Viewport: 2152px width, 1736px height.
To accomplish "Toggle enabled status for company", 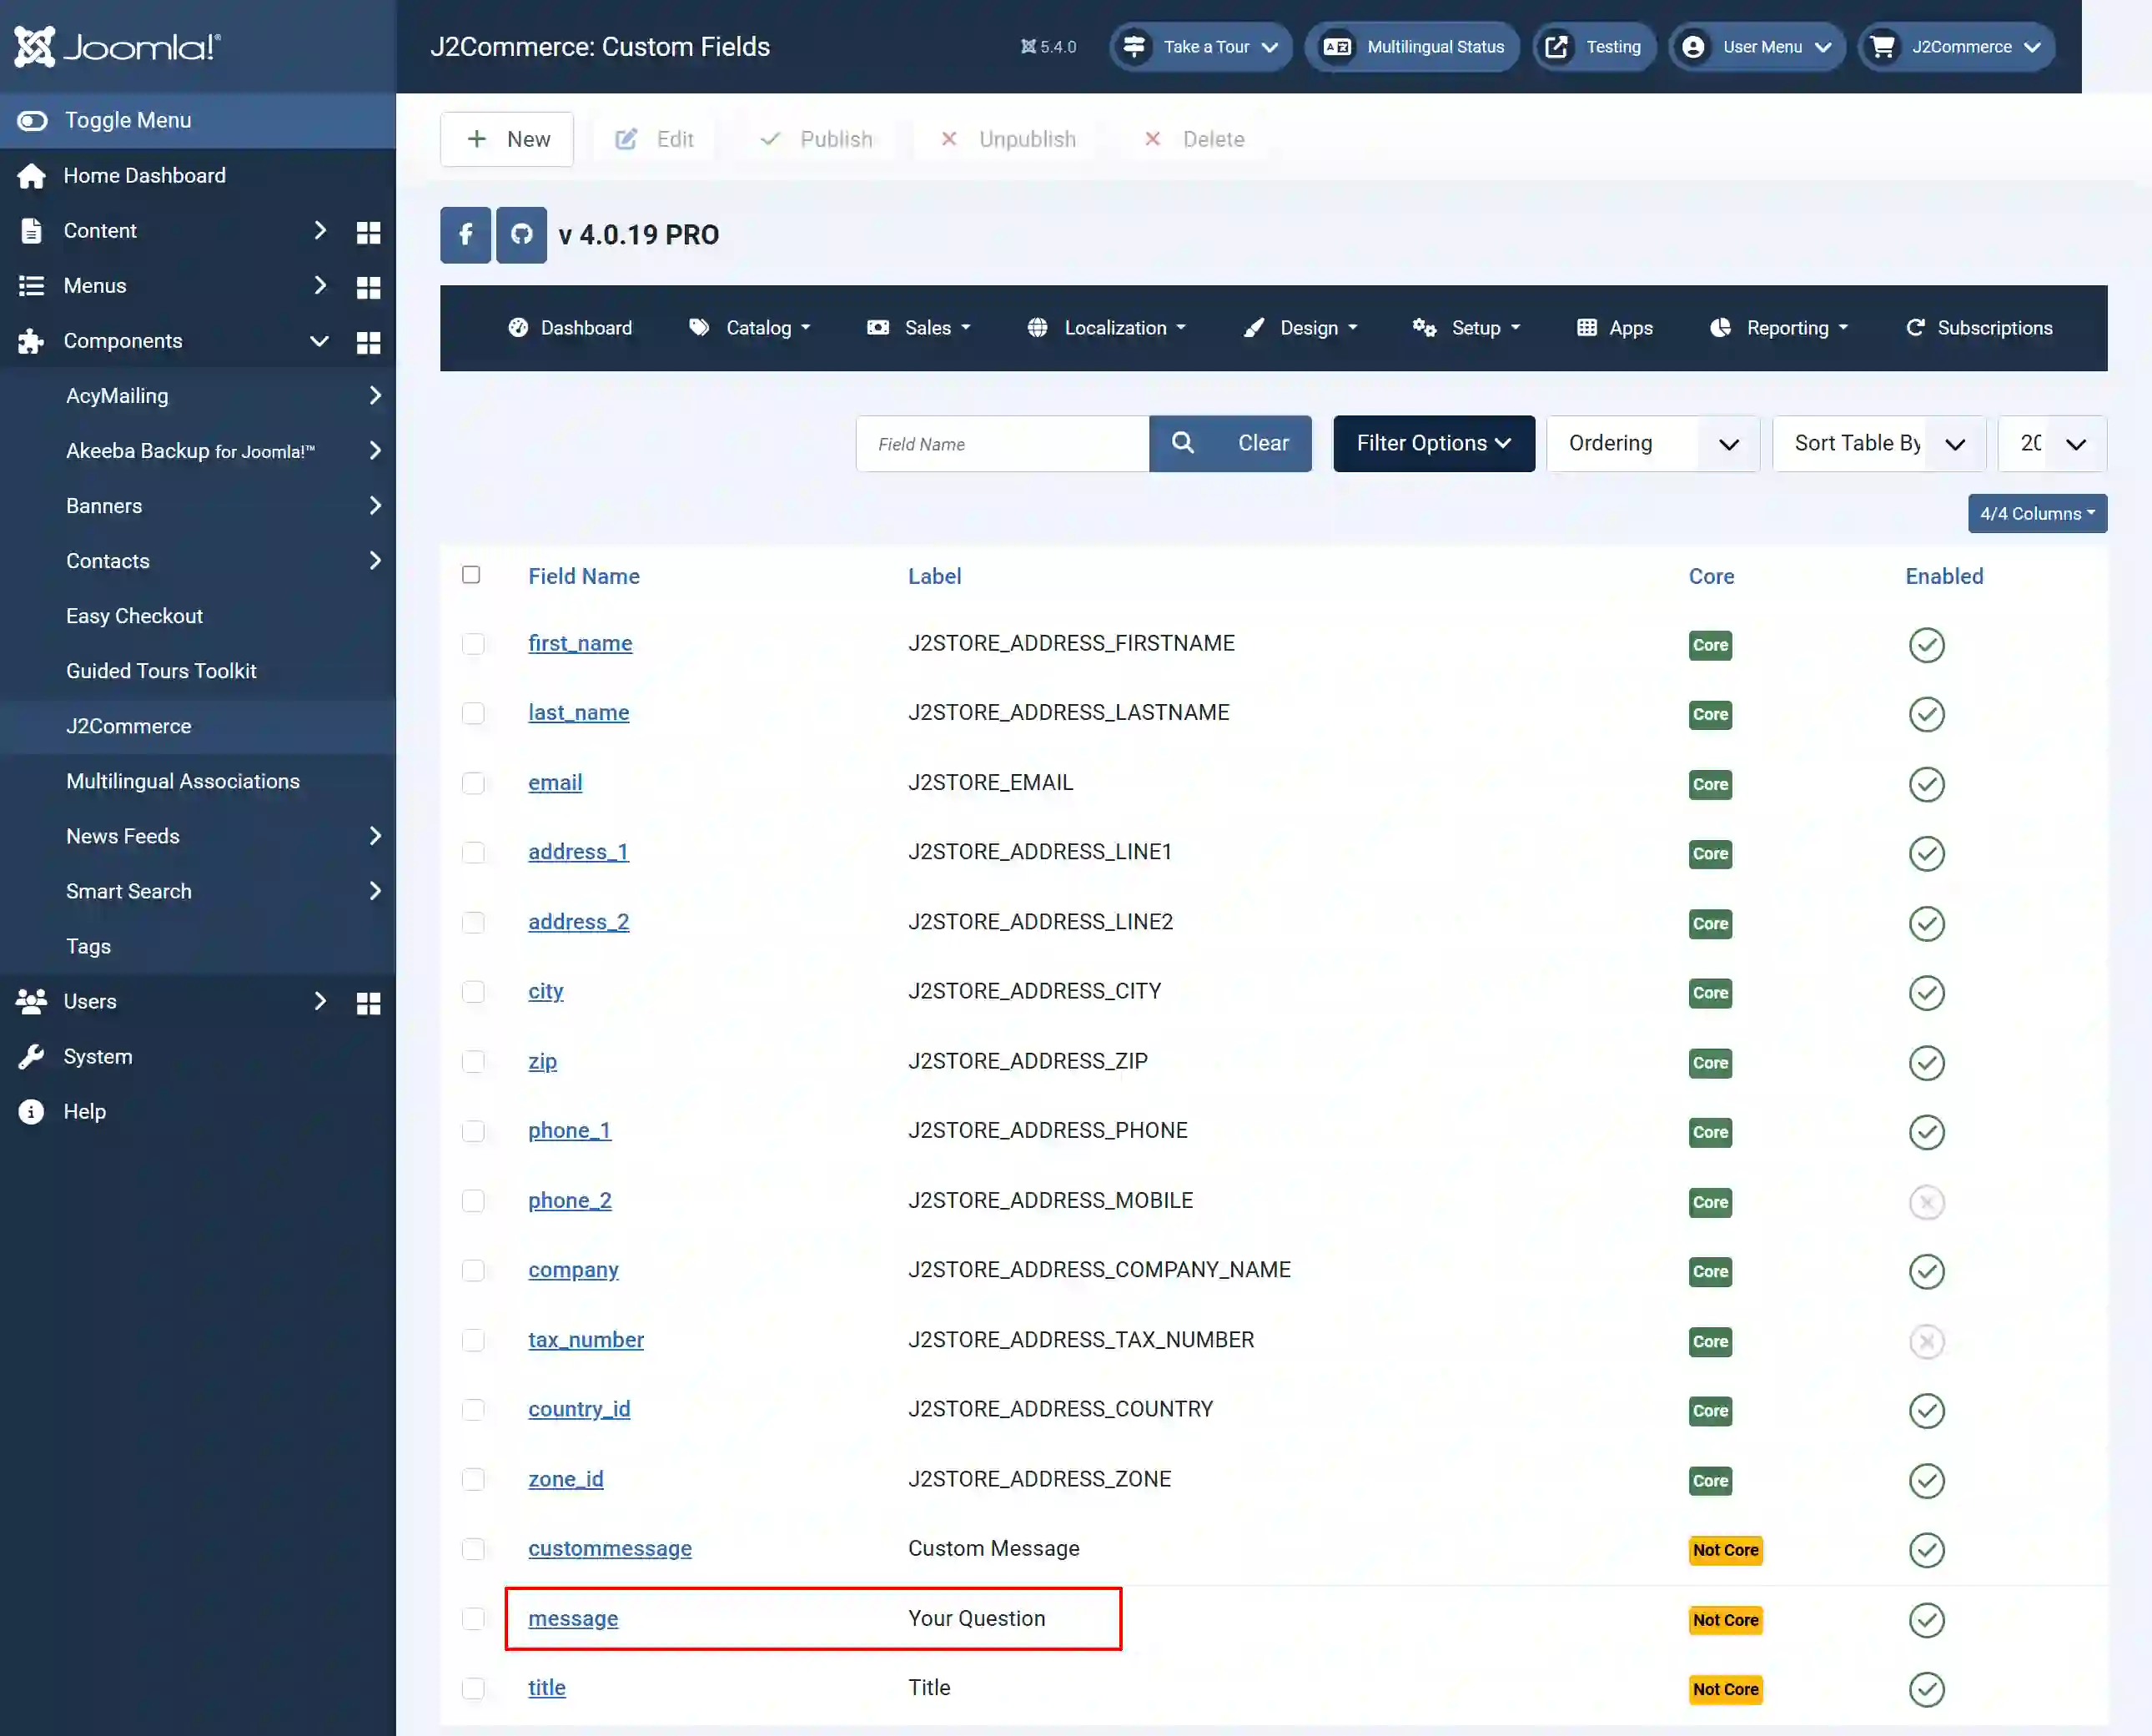I will click(1926, 1271).
